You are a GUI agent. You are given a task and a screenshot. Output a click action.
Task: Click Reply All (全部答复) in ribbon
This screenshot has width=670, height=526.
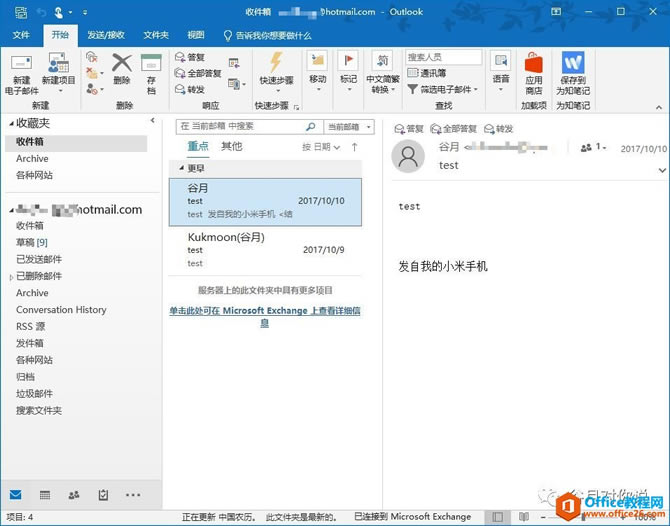tap(198, 73)
